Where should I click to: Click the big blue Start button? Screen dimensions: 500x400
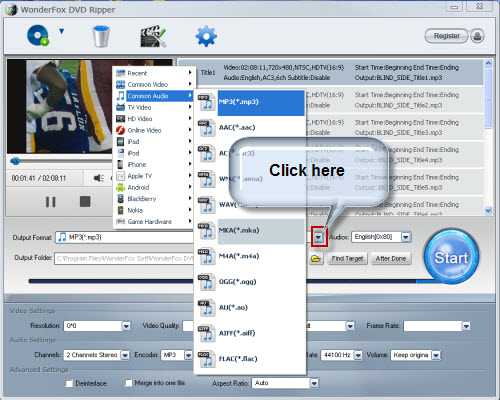click(451, 256)
